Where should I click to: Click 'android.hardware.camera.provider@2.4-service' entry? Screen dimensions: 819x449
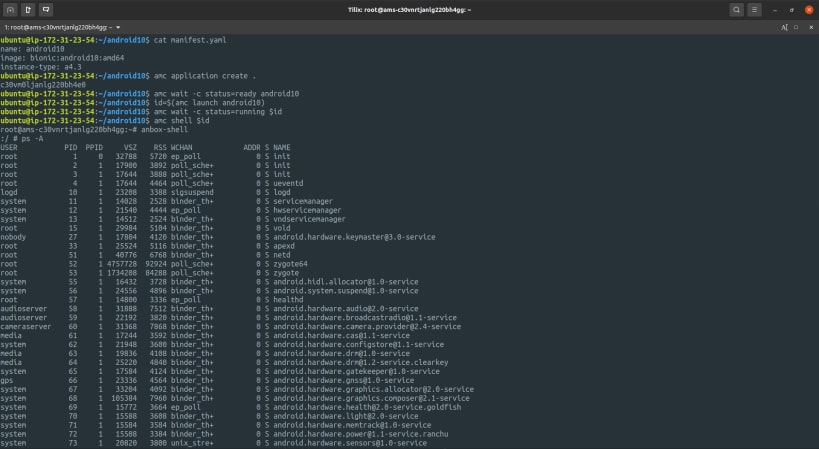coord(367,326)
